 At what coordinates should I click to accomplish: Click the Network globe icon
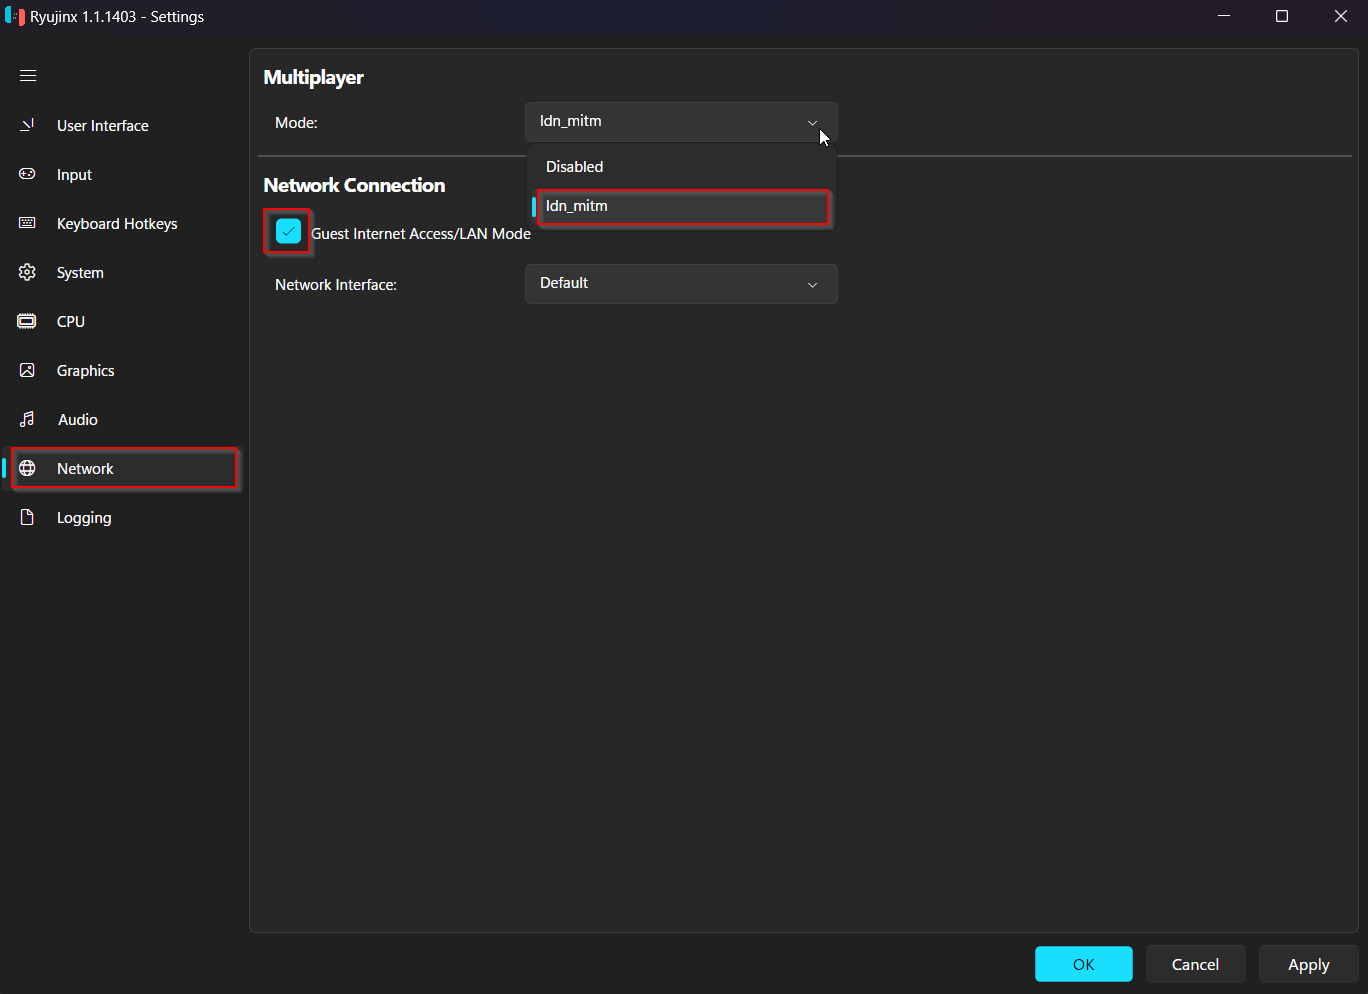tap(27, 468)
